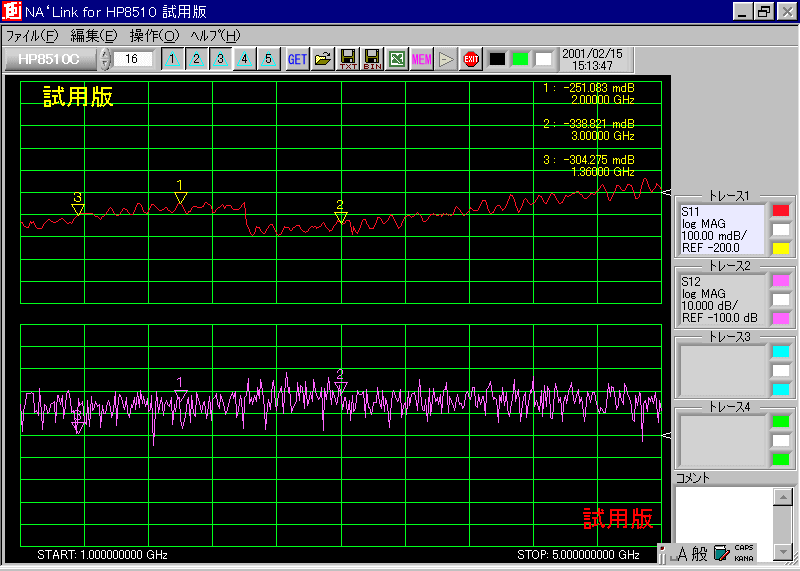Toggle marker 2 triangle button
800x571 pixels.
click(x=196, y=59)
